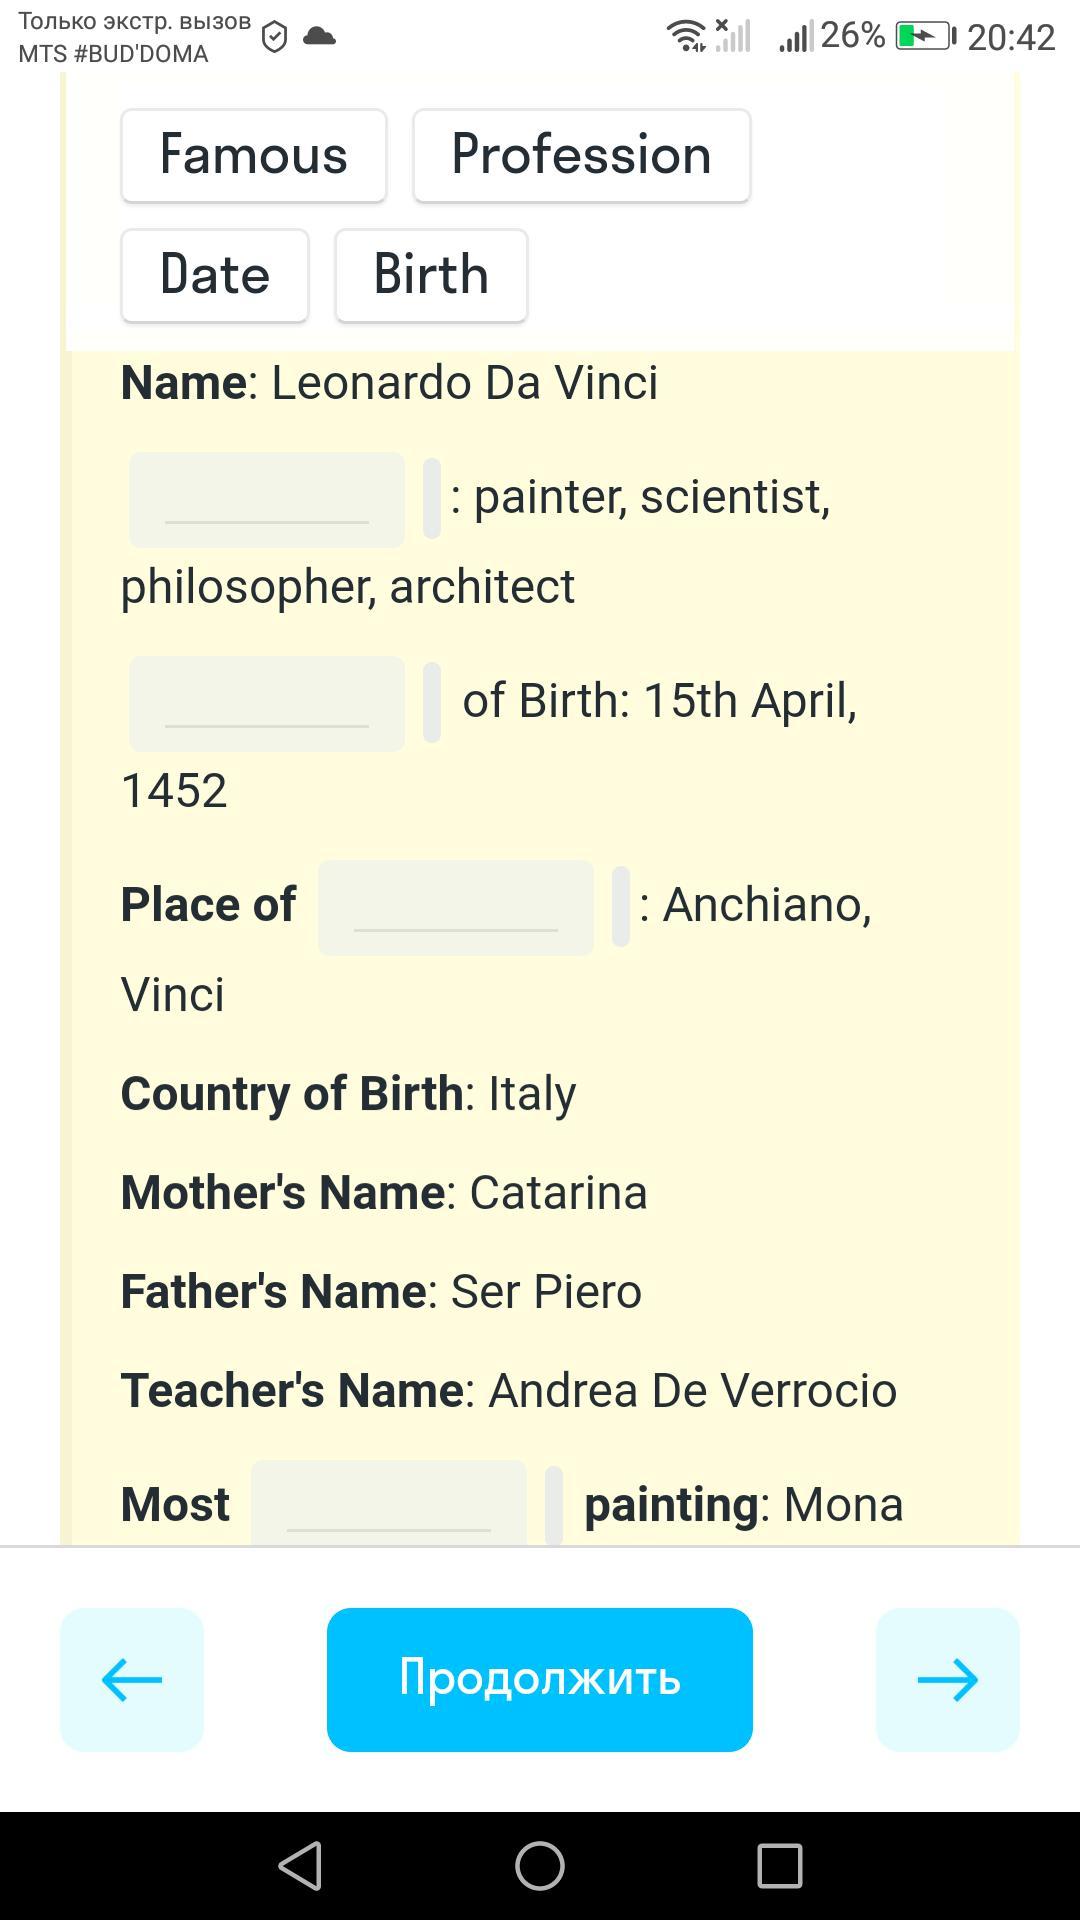Tap blank before 'of Birth: 15th April'
This screenshot has height=1920, width=1080.
(267, 703)
